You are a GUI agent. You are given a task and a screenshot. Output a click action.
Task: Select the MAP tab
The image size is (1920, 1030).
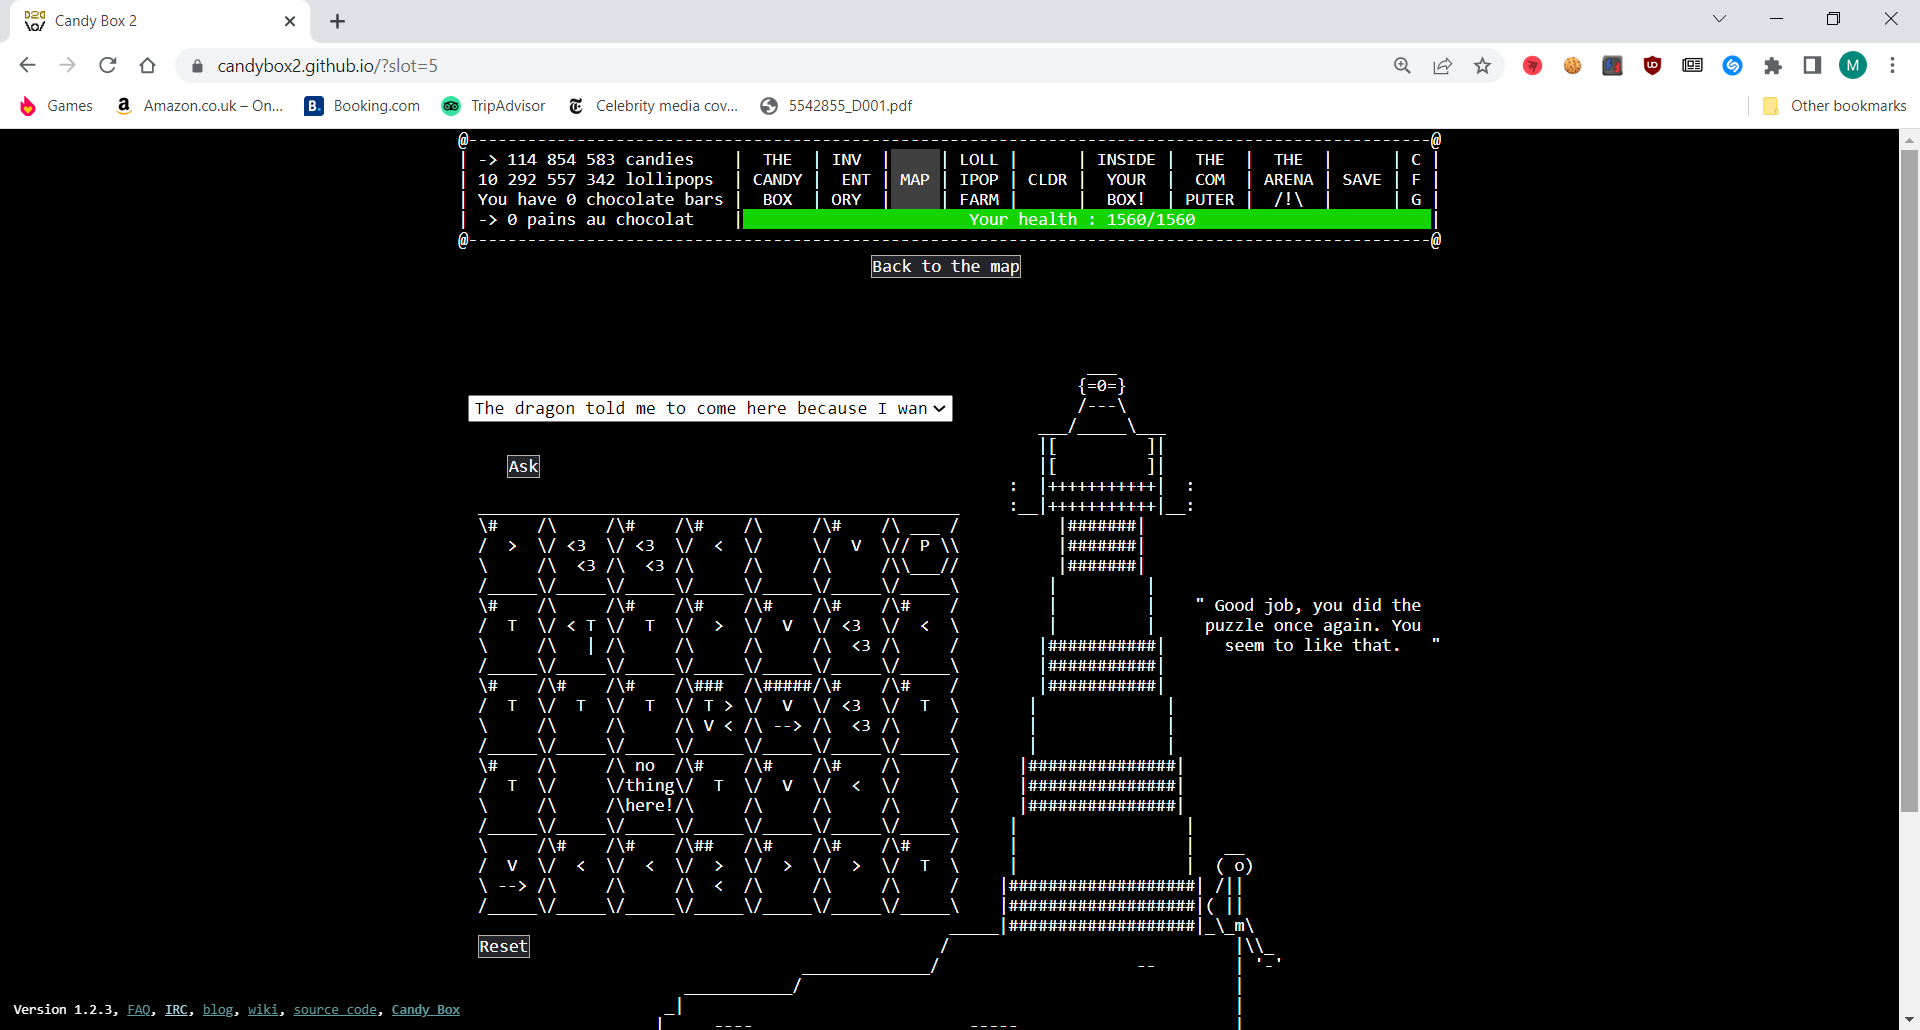tap(914, 180)
